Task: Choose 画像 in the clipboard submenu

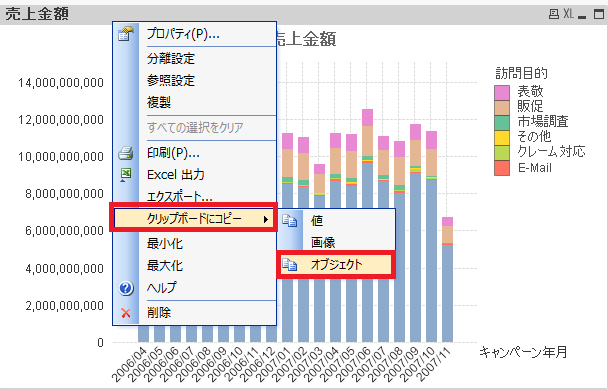Action: pos(323,242)
